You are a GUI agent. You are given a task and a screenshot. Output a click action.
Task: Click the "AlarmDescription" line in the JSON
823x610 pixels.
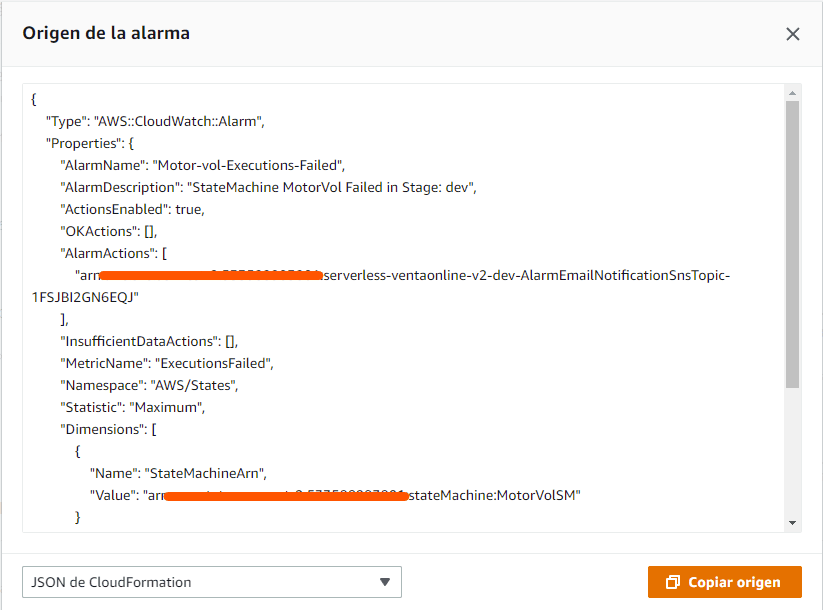(x=268, y=187)
